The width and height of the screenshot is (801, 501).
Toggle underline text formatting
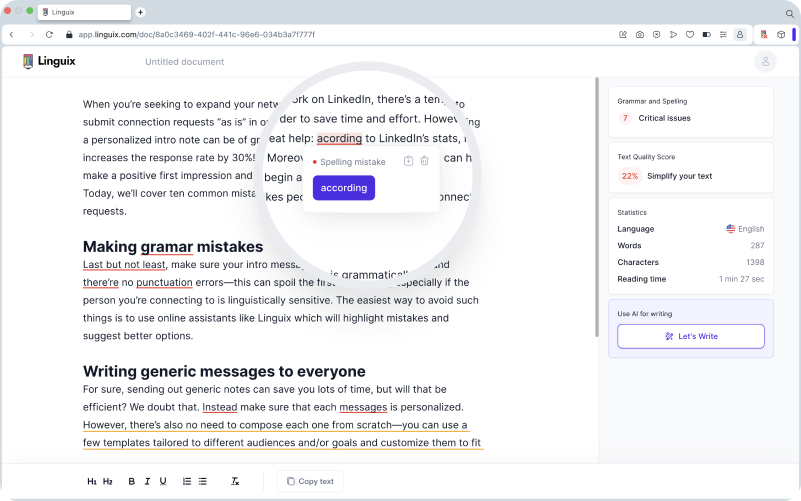coord(163,481)
